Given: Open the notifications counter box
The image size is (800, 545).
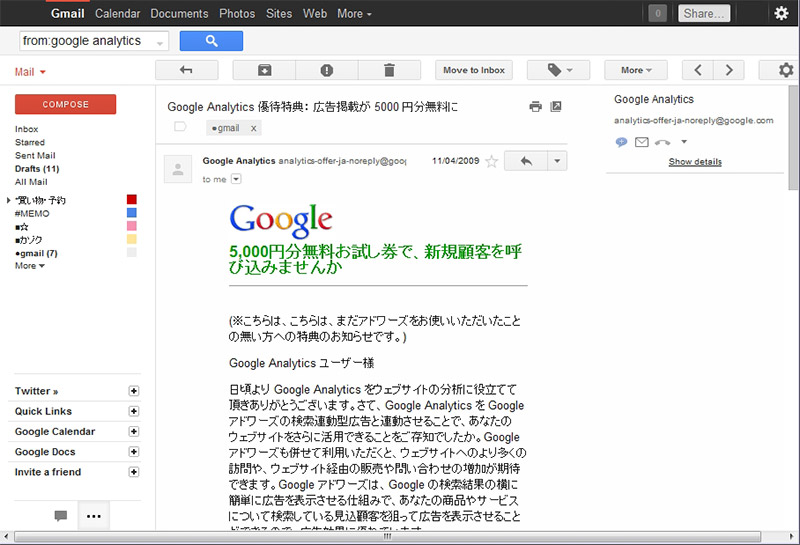Looking at the screenshot, I should tap(658, 13).
